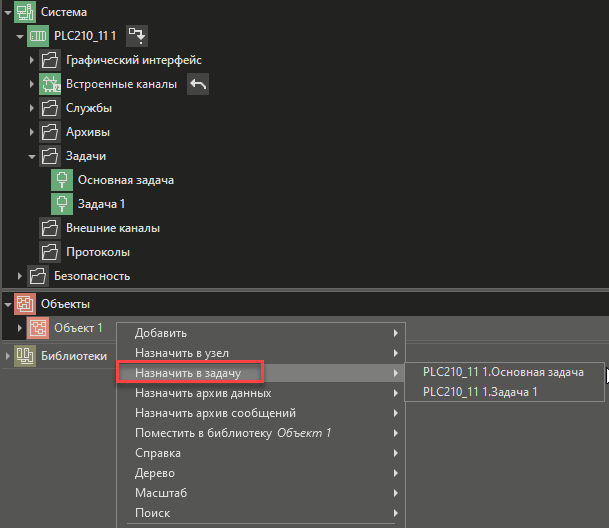
Task: Select the Объекты label
Action: (x=65, y=304)
